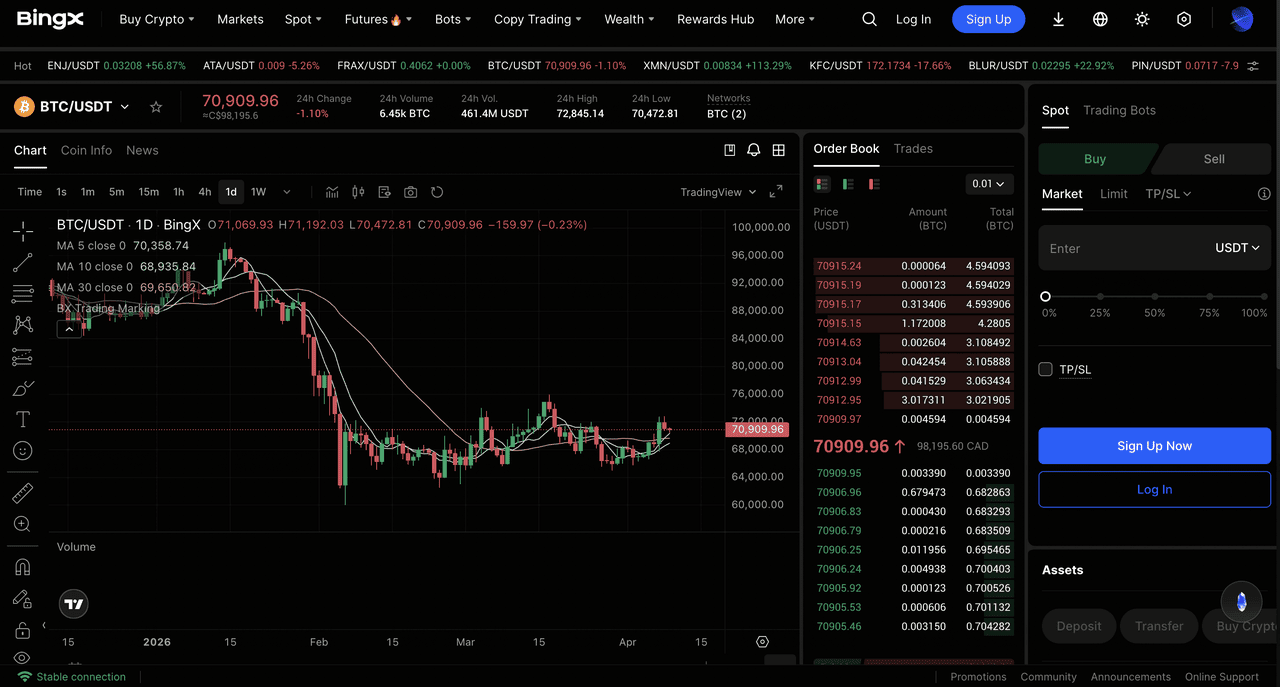The height and width of the screenshot is (687, 1280).
Task: Click the 50% mark on amount slider
Action: (1154, 297)
